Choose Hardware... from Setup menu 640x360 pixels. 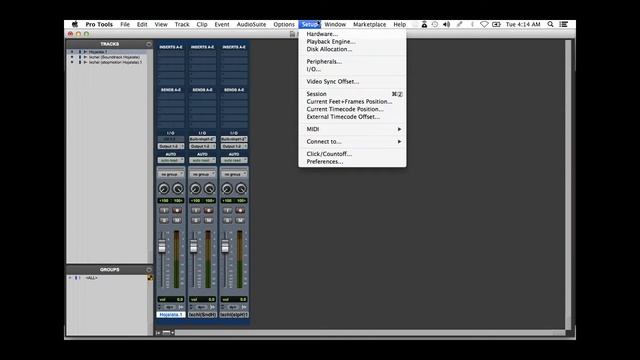pos(352,34)
